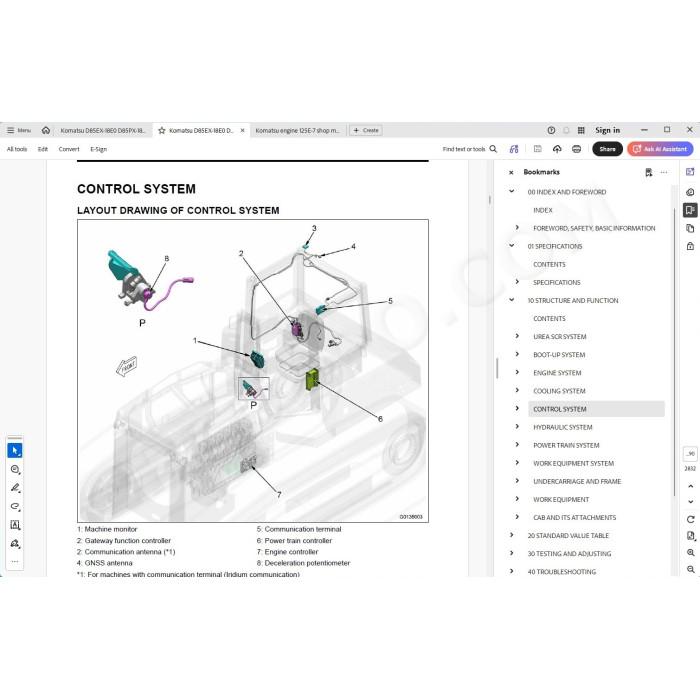This screenshot has width=700, height=700.
Task: Open page display options icon
Action: pyautogui.click(x=691, y=536)
